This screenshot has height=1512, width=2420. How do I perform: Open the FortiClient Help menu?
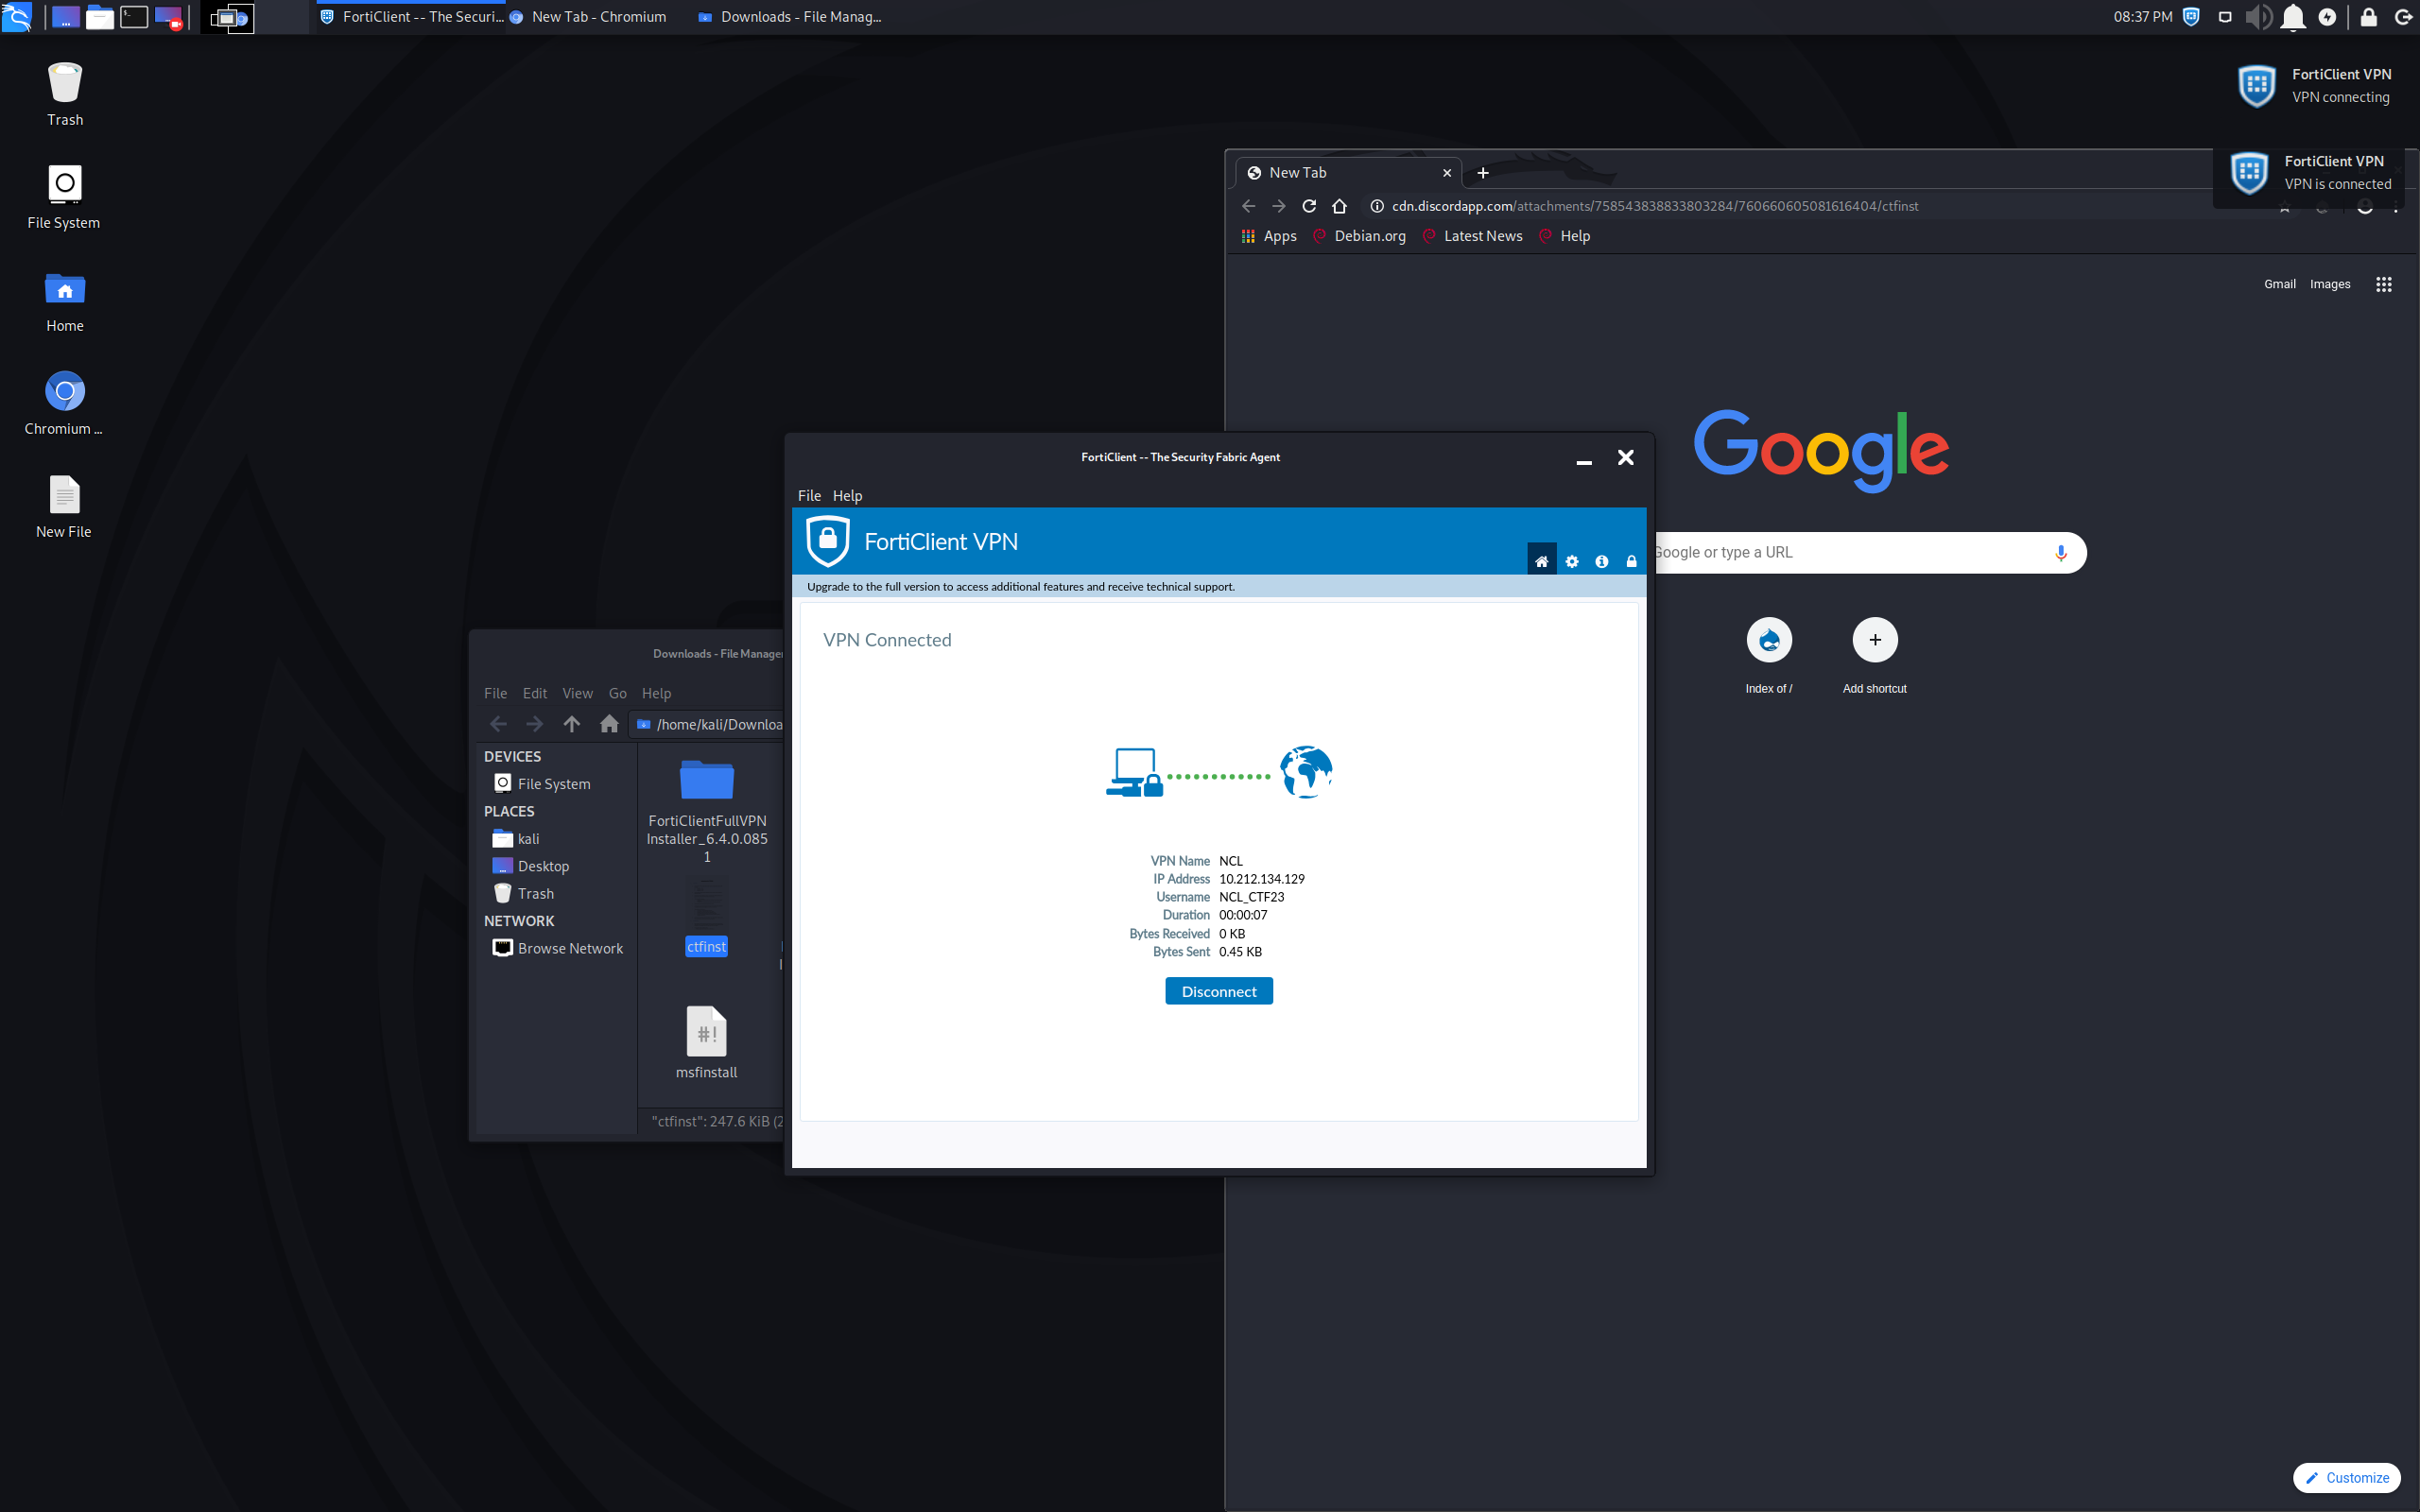point(846,495)
